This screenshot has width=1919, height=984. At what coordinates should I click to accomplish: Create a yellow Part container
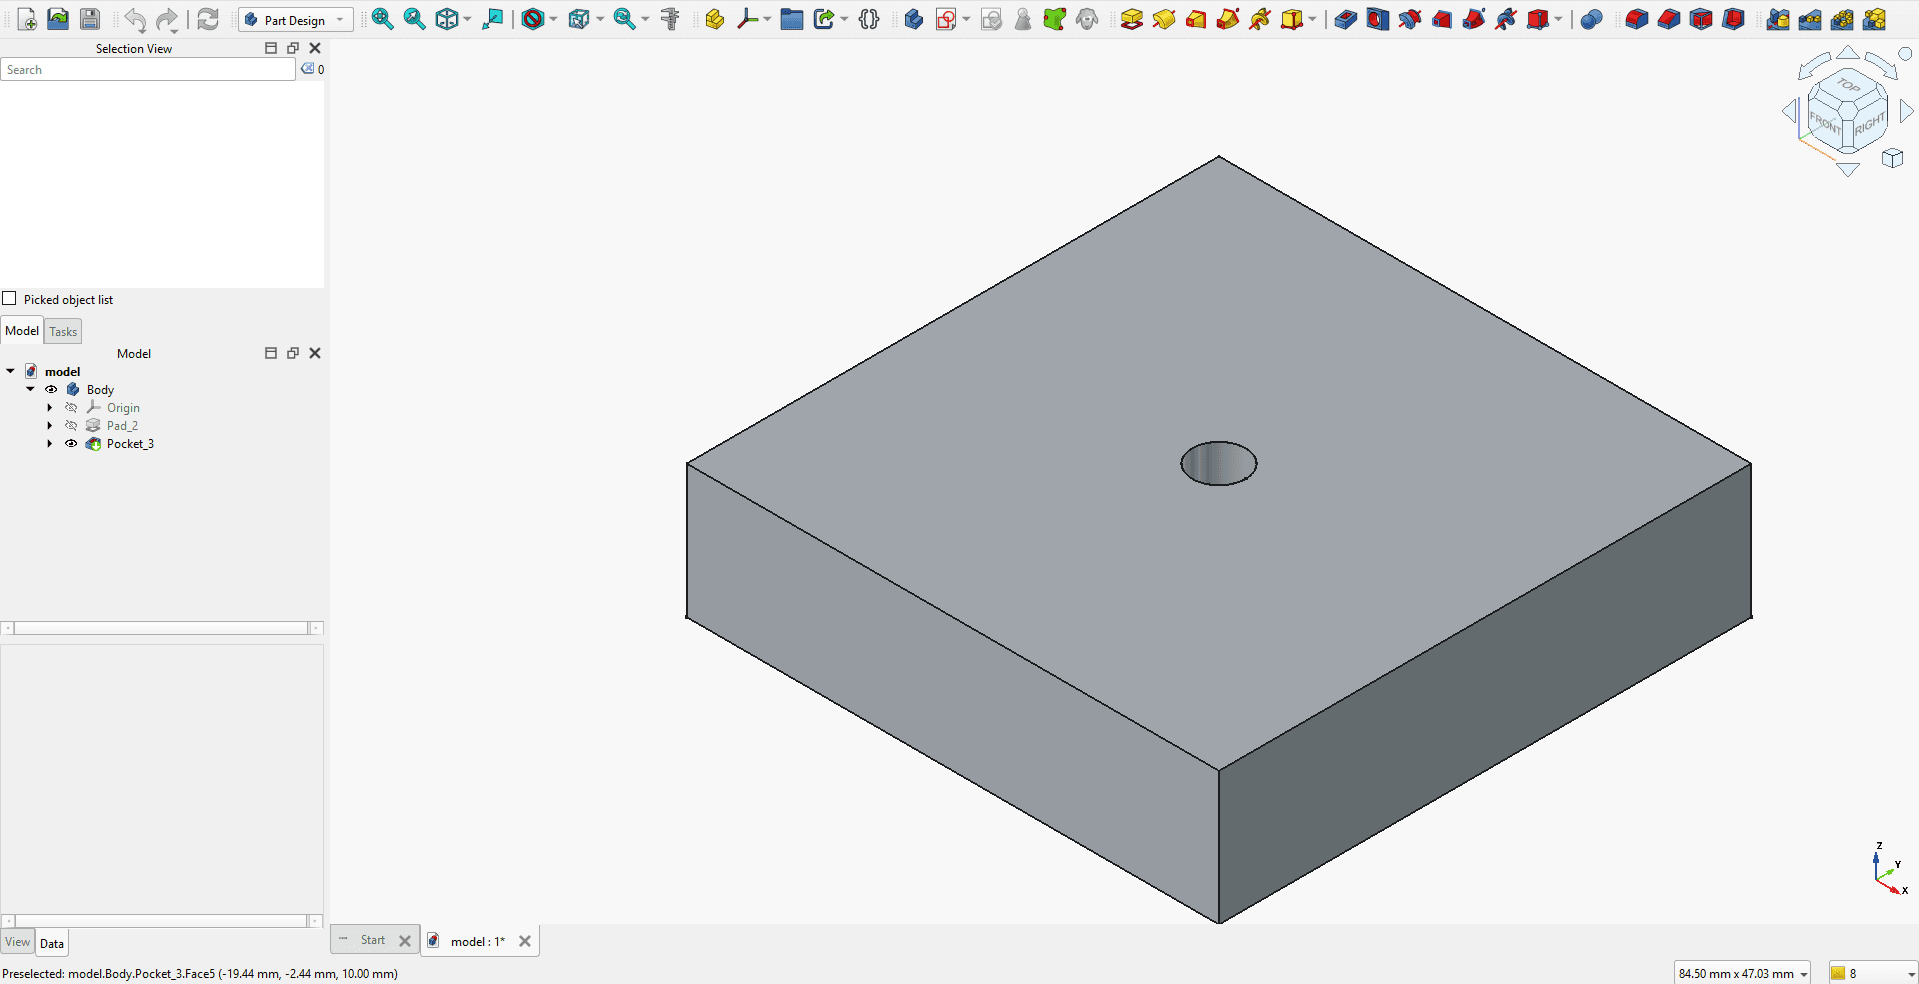coord(714,19)
